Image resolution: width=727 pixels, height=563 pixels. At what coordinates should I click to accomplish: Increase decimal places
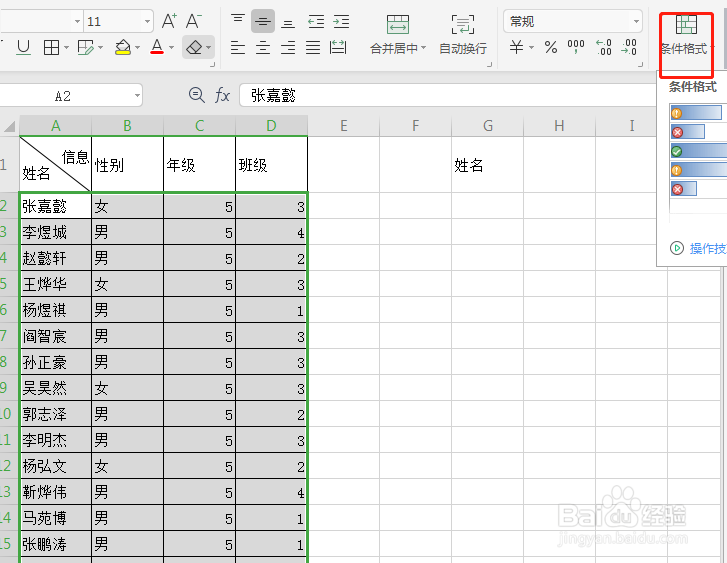point(604,47)
